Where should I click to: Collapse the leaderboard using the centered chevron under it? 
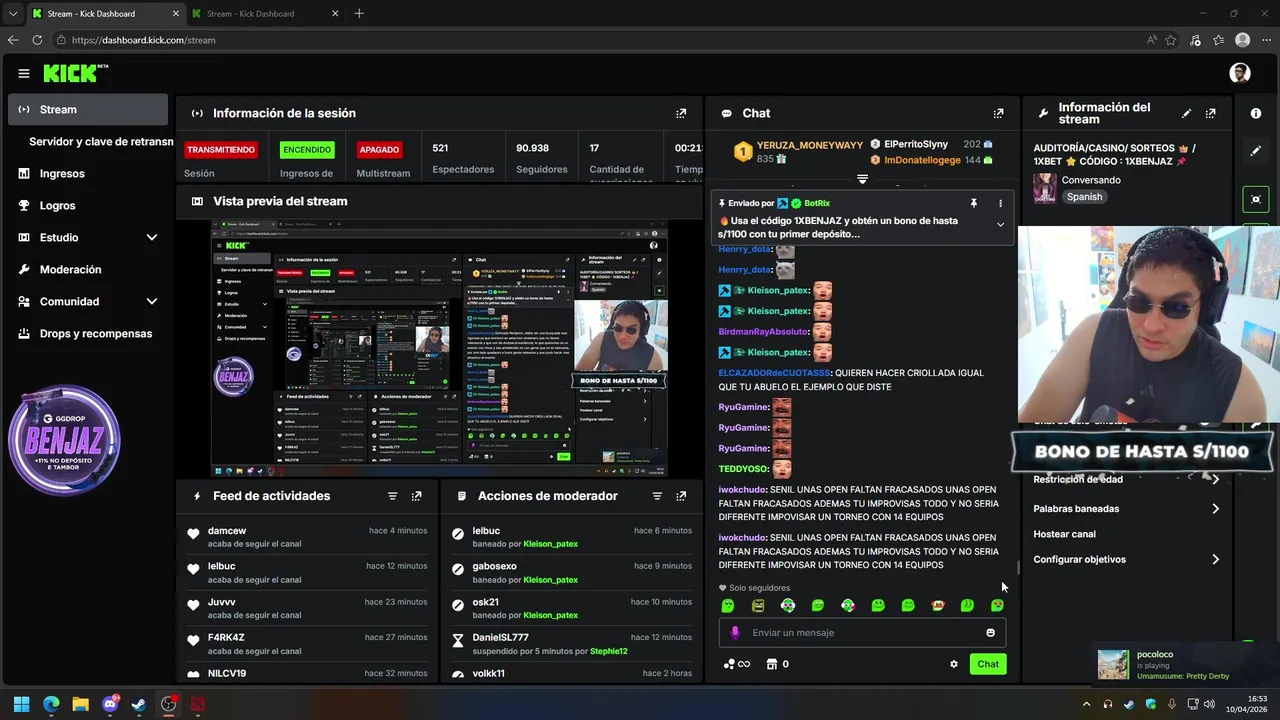click(862, 179)
